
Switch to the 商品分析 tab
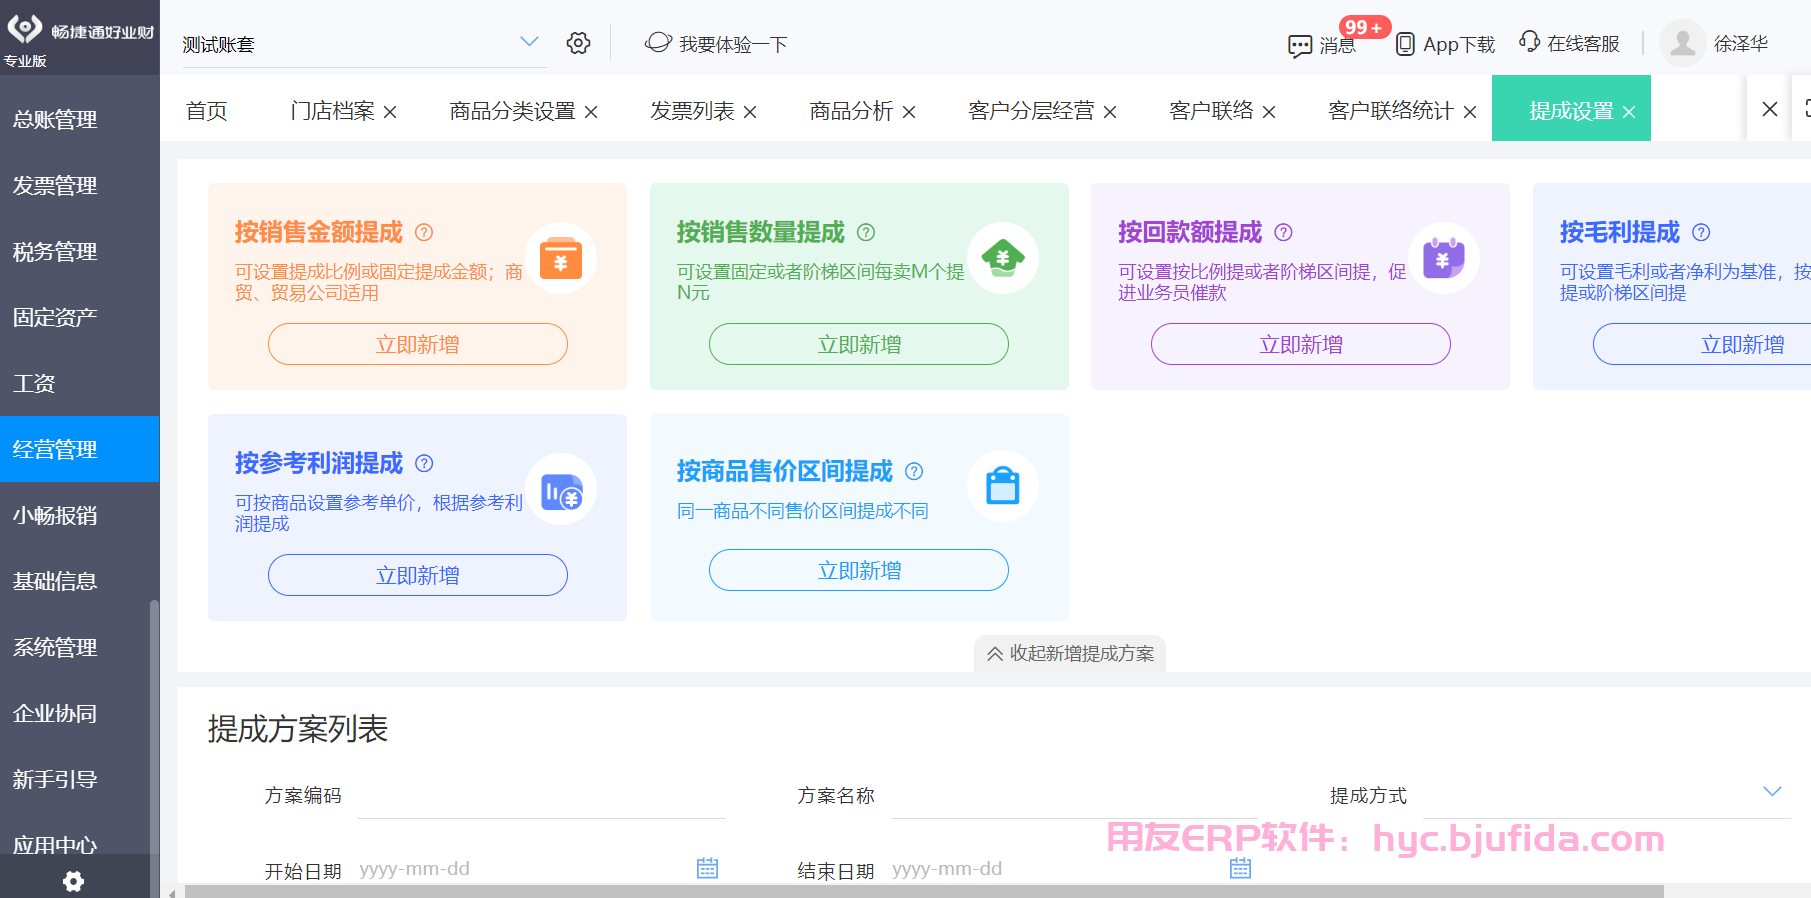tap(851, 110)
